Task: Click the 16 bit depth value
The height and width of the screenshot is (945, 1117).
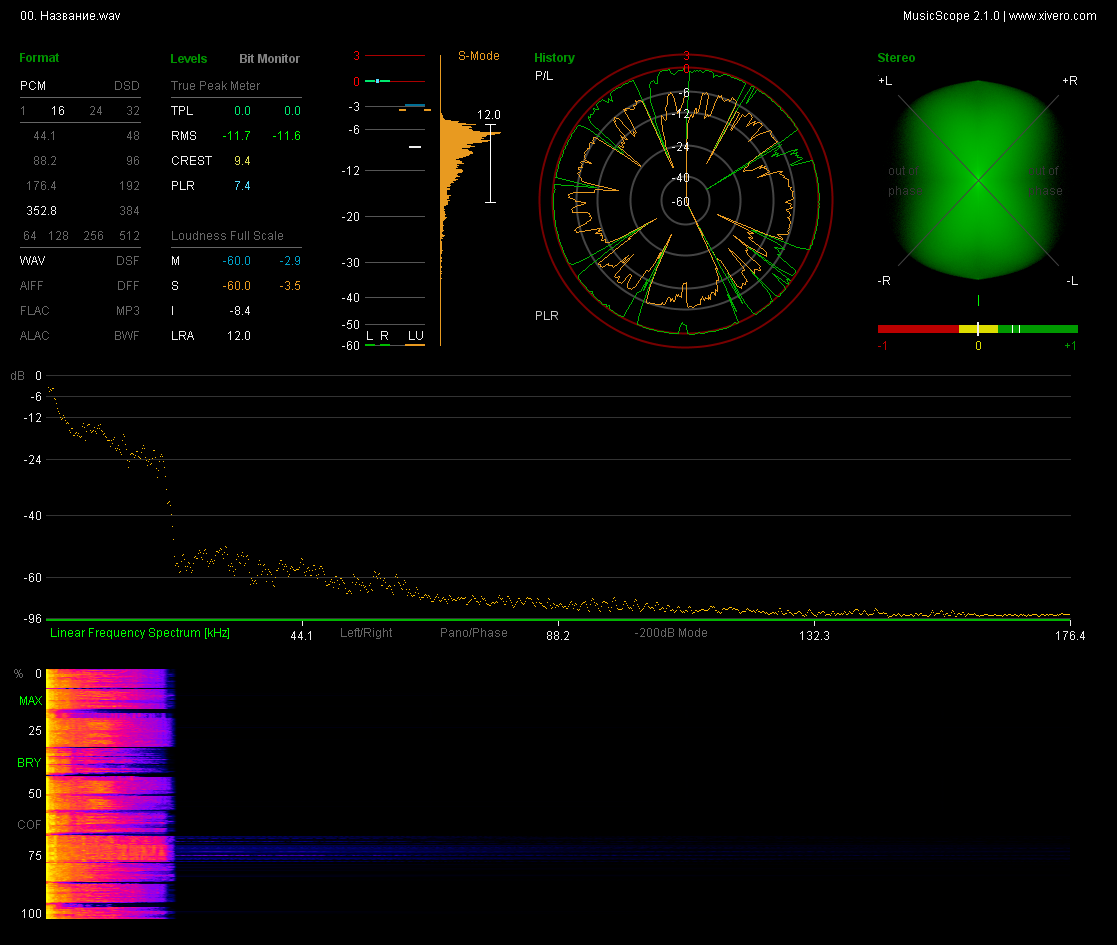Action: click(58, 111)
